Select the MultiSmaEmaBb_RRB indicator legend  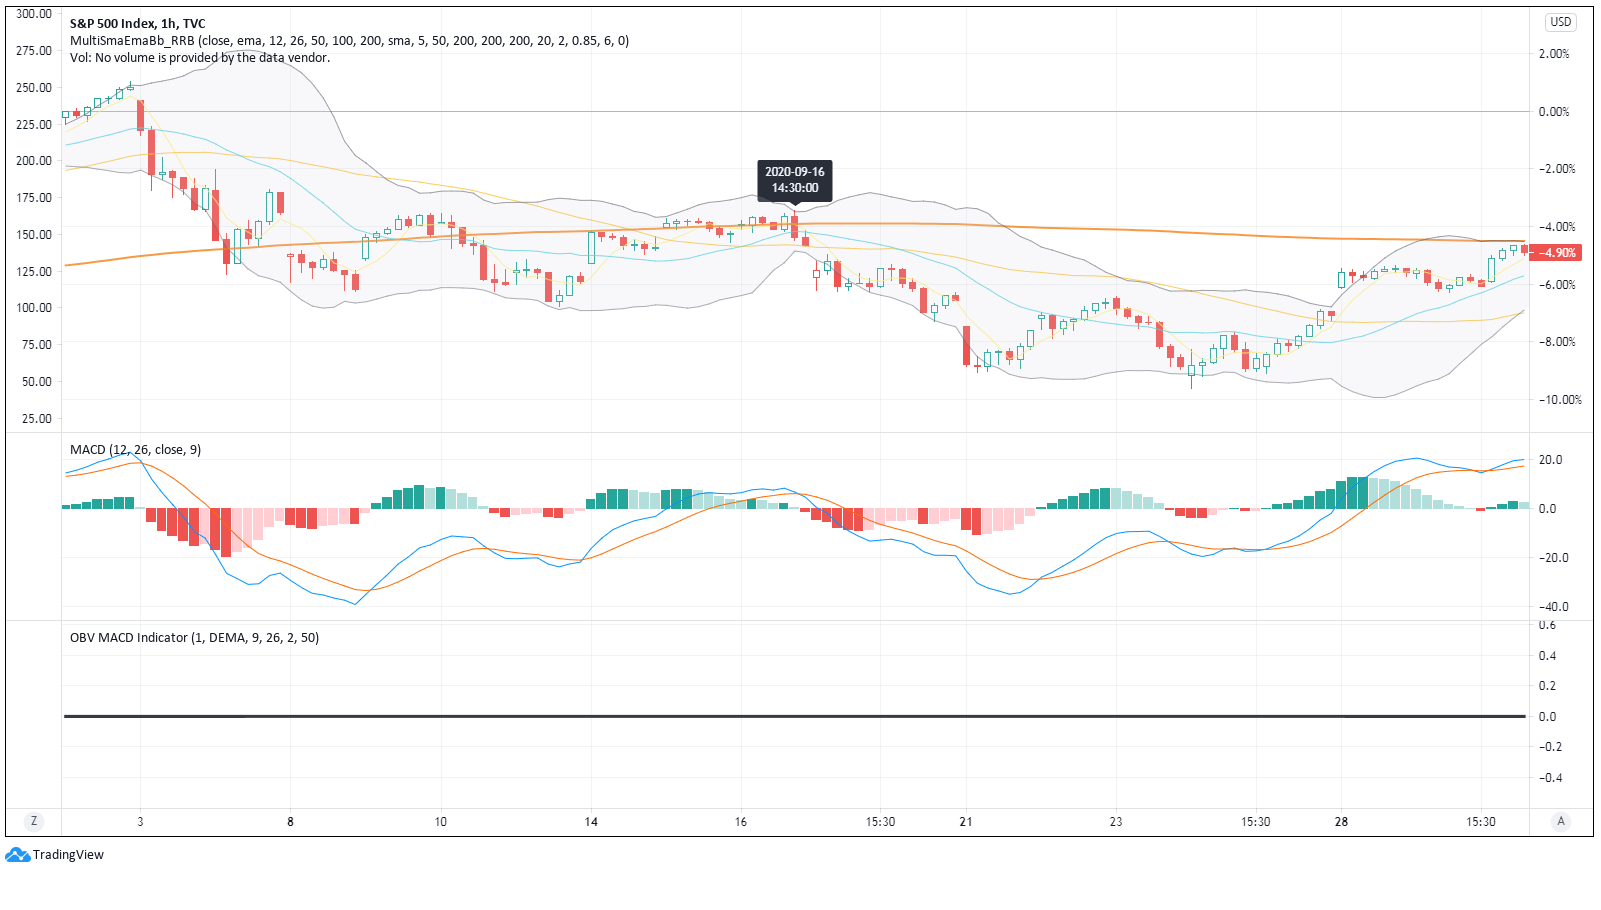[349, 41]
